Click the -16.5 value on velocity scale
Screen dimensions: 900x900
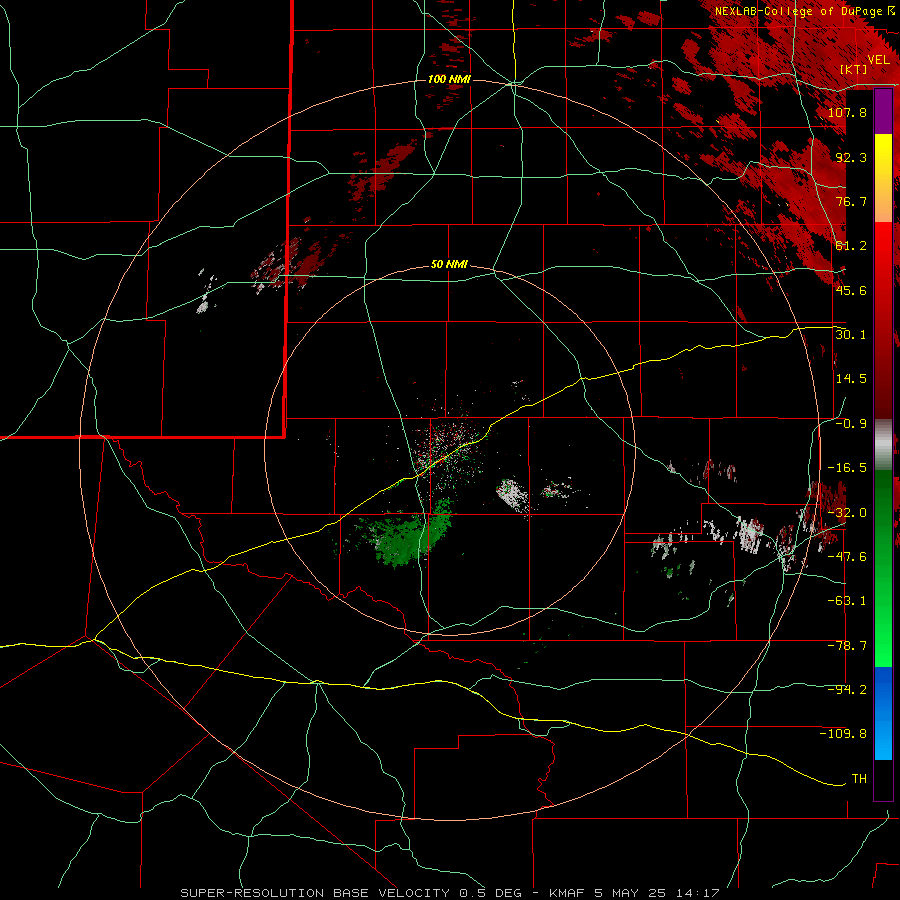(x=847, y=468)
